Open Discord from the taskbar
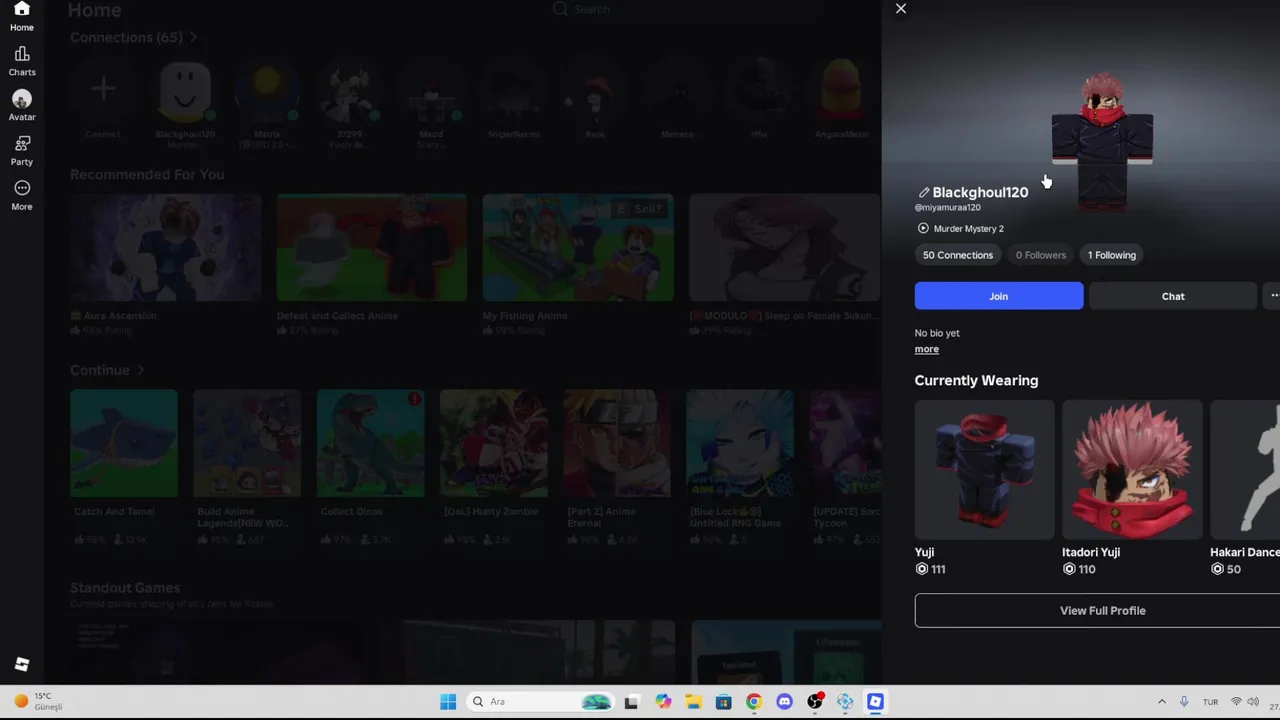The height and width of the screenshot is (720, 1280). (784, 702)
